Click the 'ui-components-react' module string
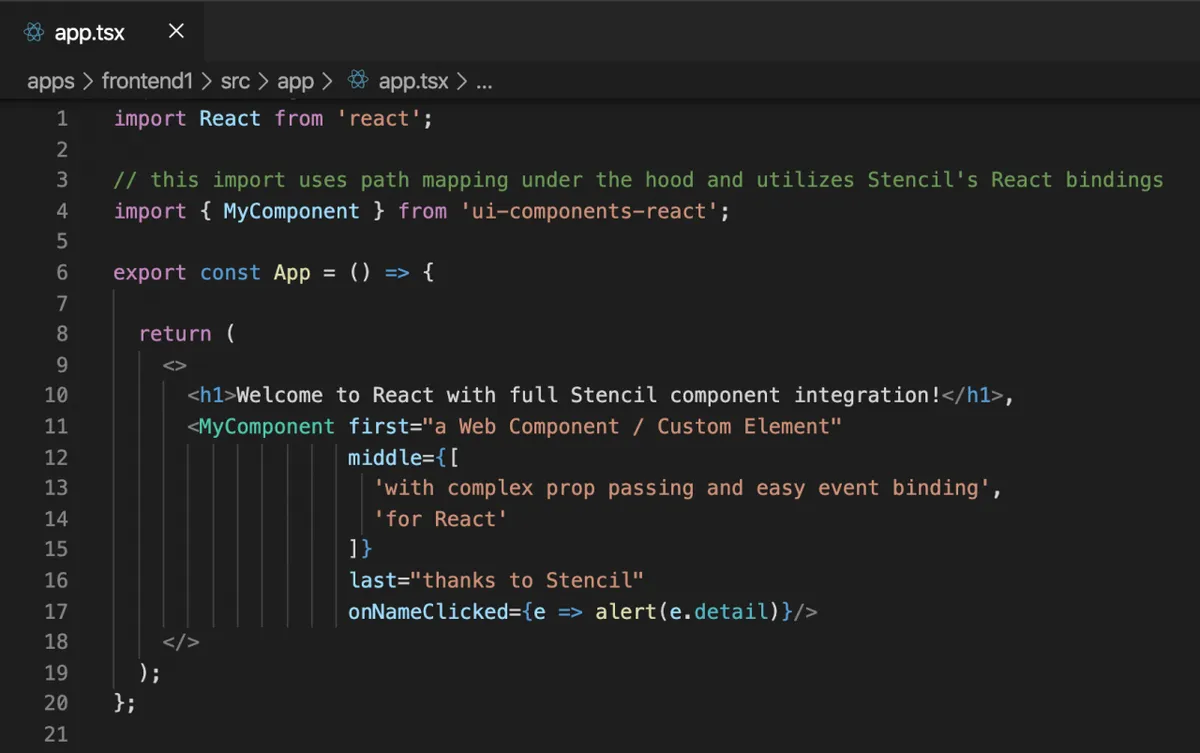Viewport: 1200px width, 753px height. (x=590, y=211)
